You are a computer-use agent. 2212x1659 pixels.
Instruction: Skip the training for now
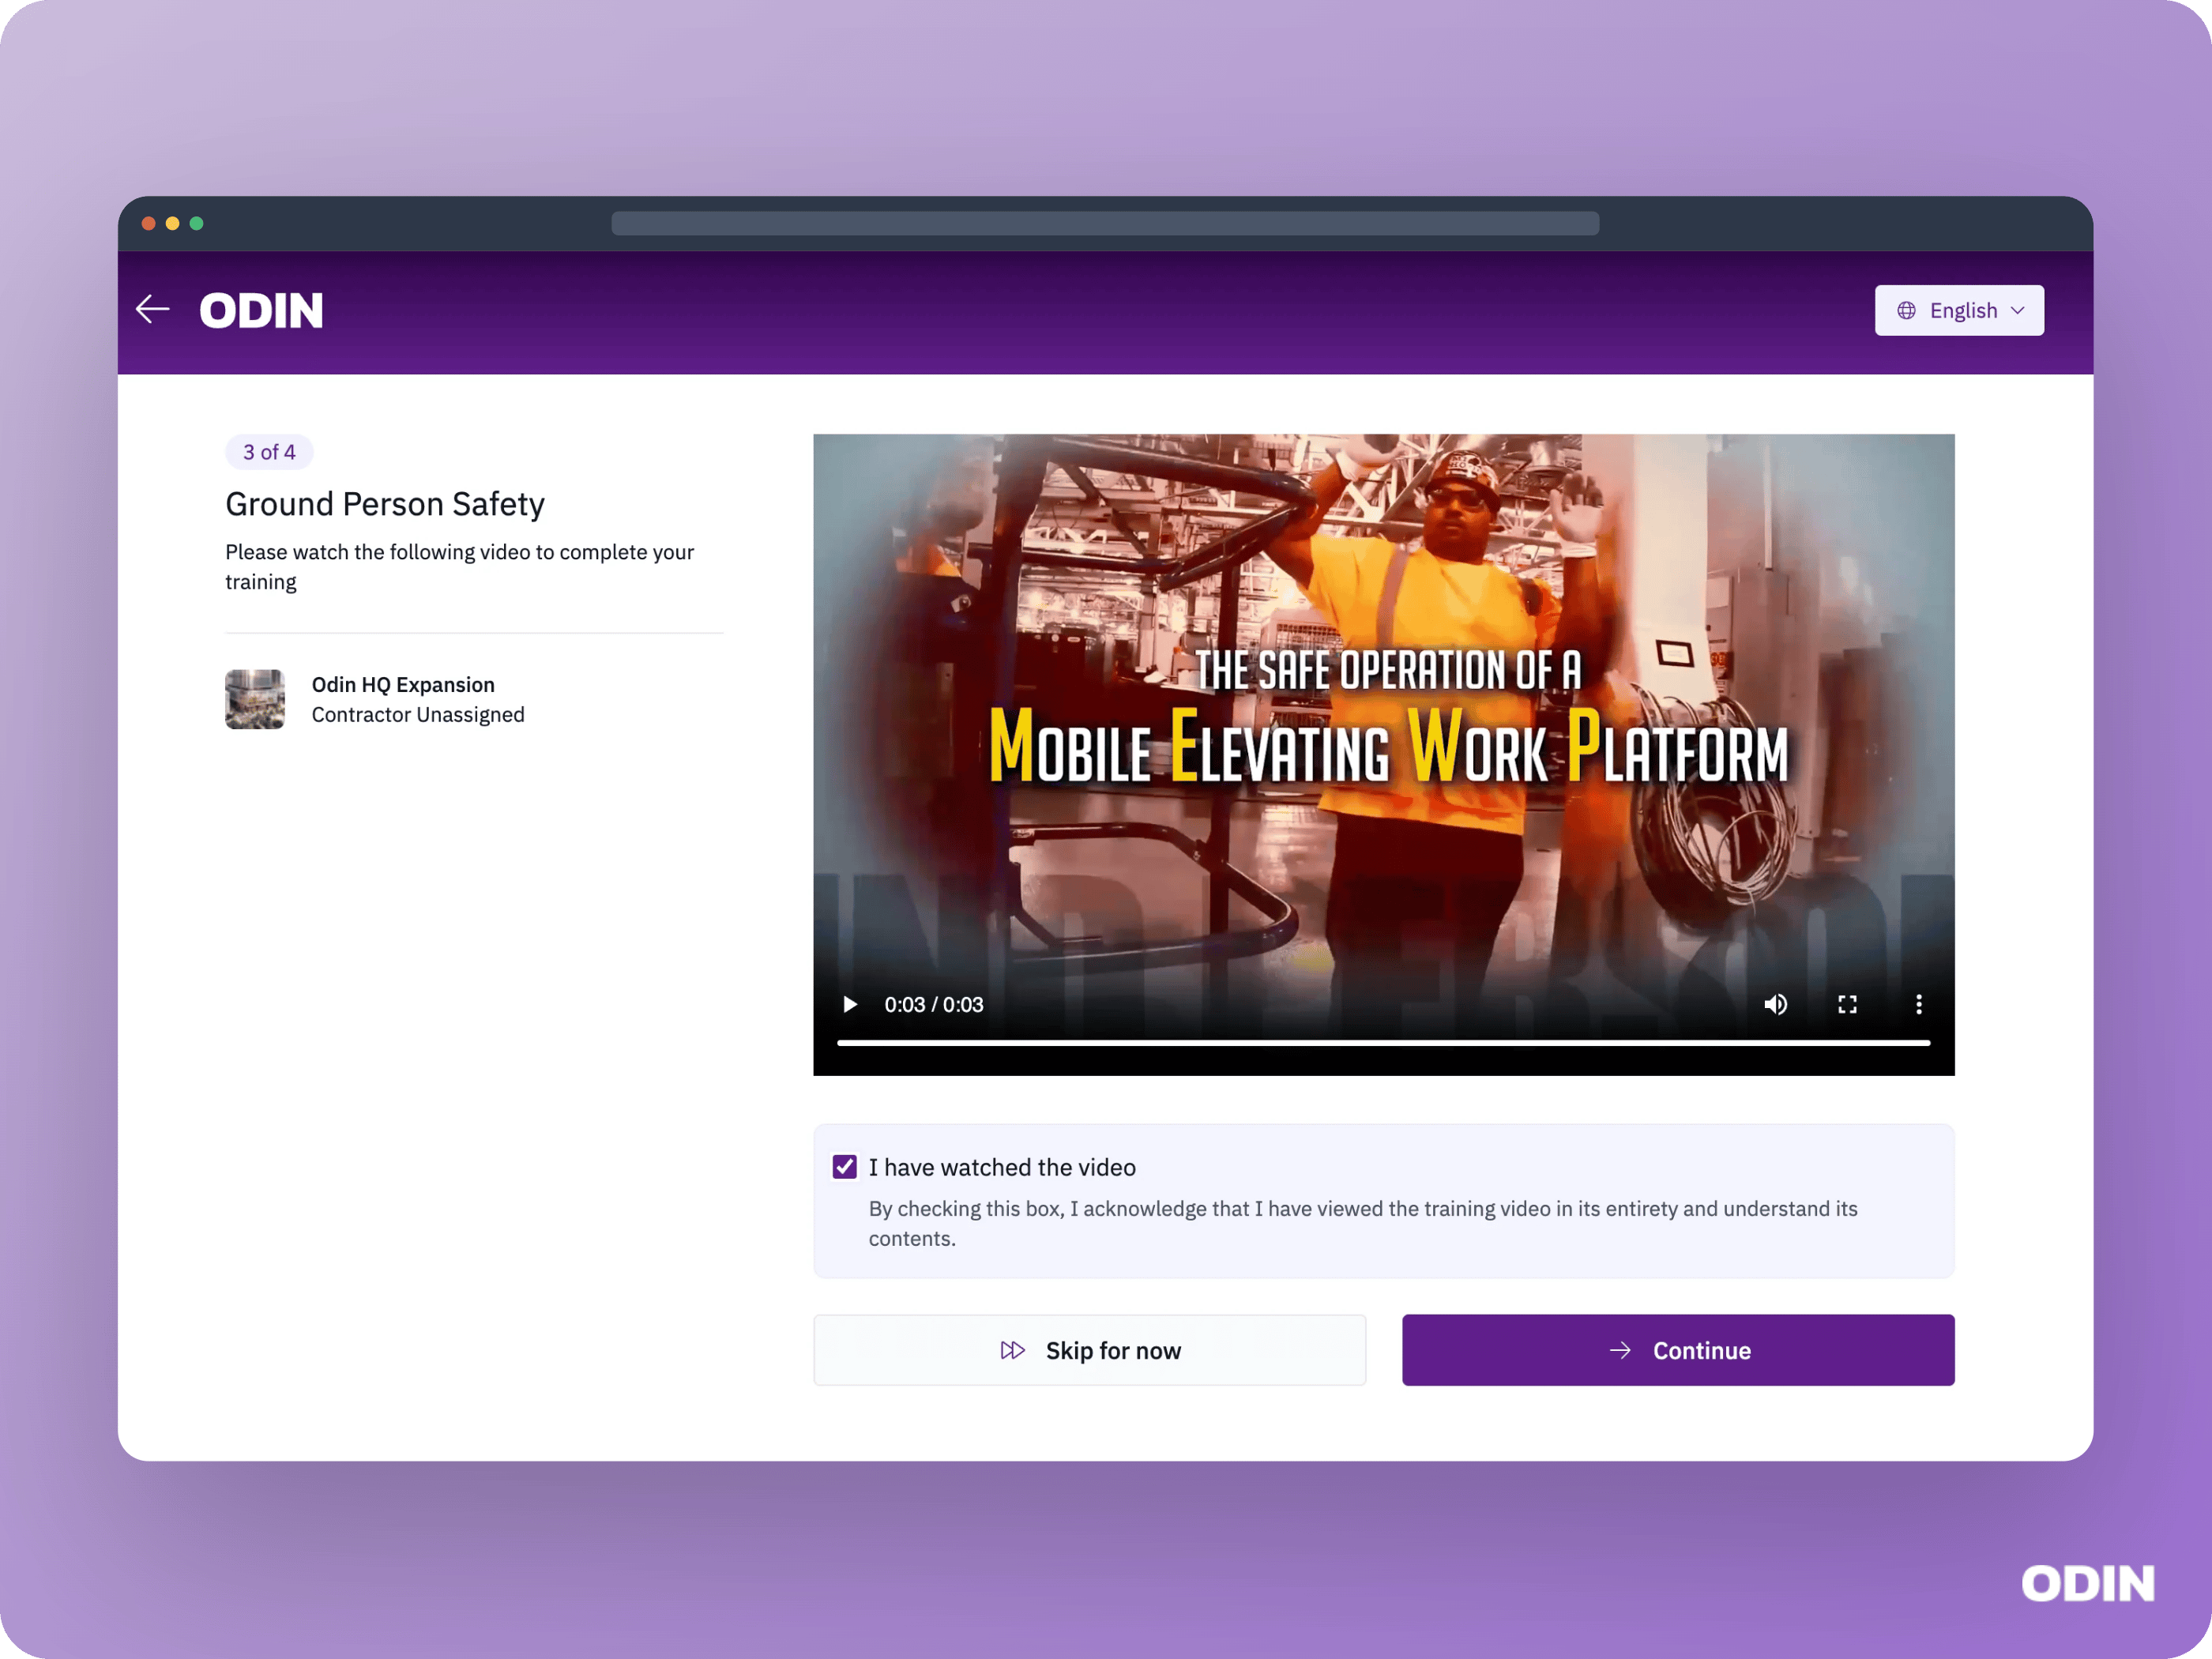(1089, 1350)
